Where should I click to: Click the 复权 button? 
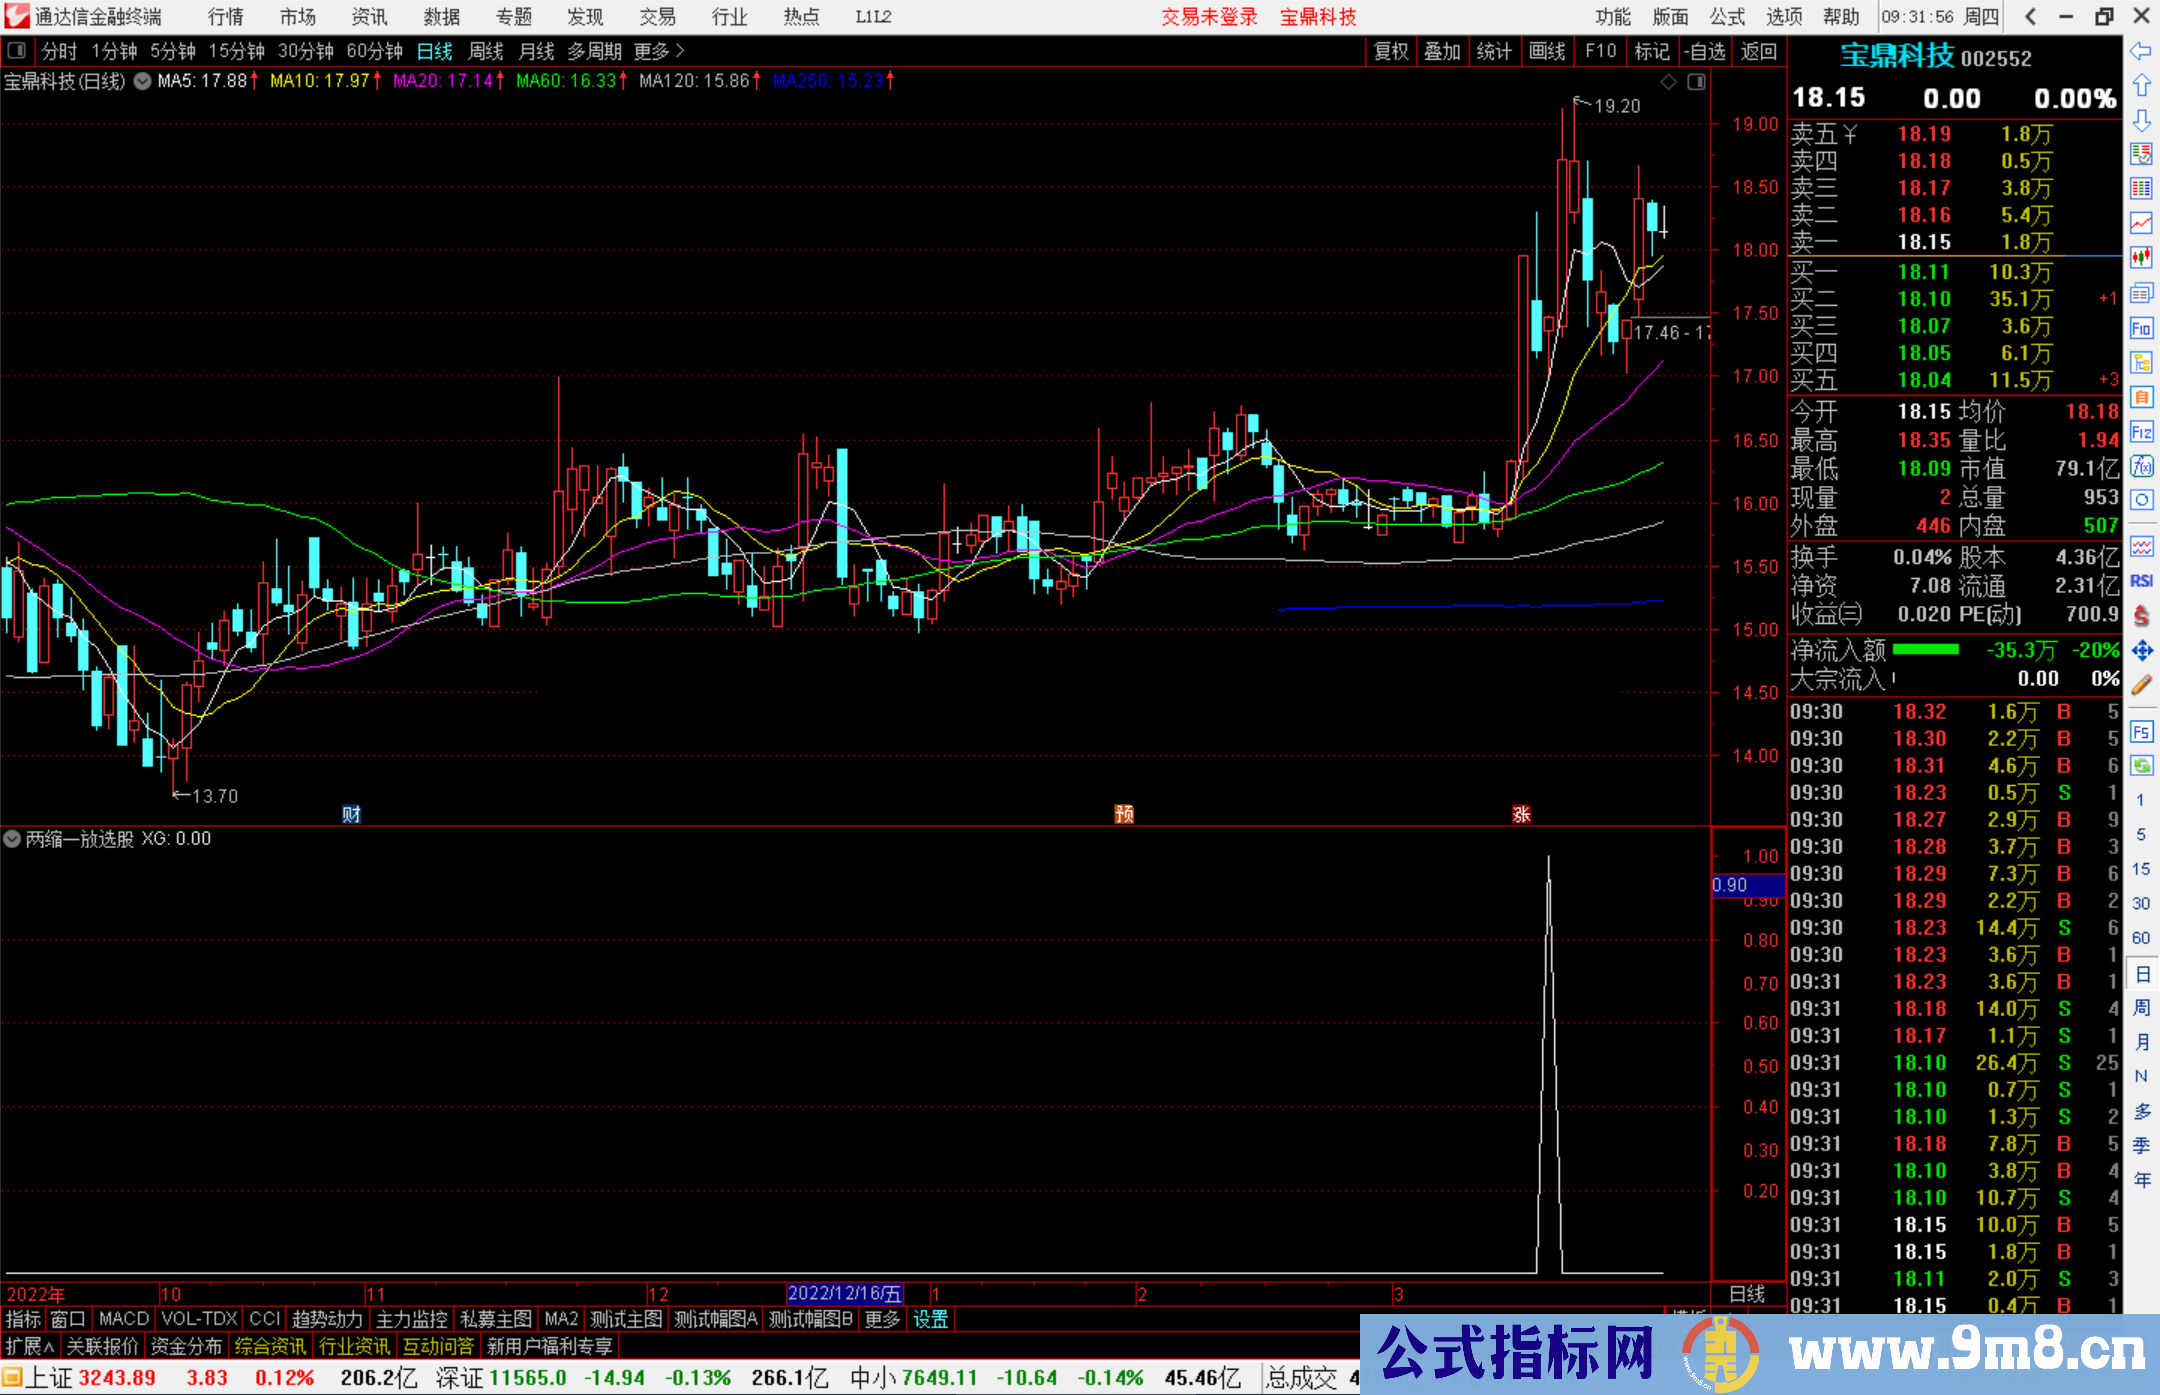pos(1391,51)
